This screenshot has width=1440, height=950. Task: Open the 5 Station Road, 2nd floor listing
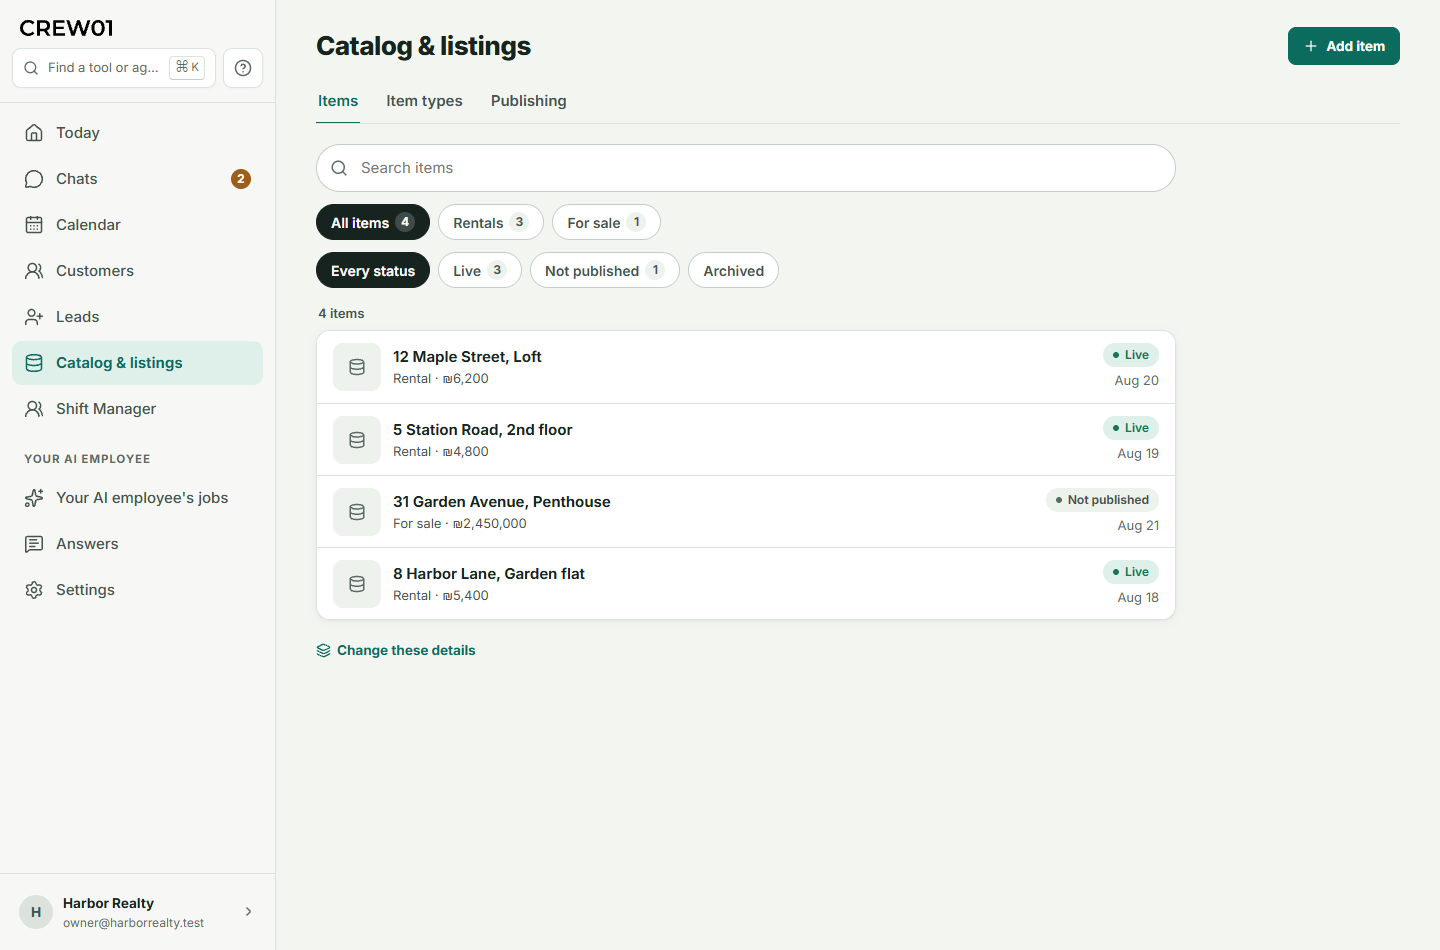[x=746, y=440]
